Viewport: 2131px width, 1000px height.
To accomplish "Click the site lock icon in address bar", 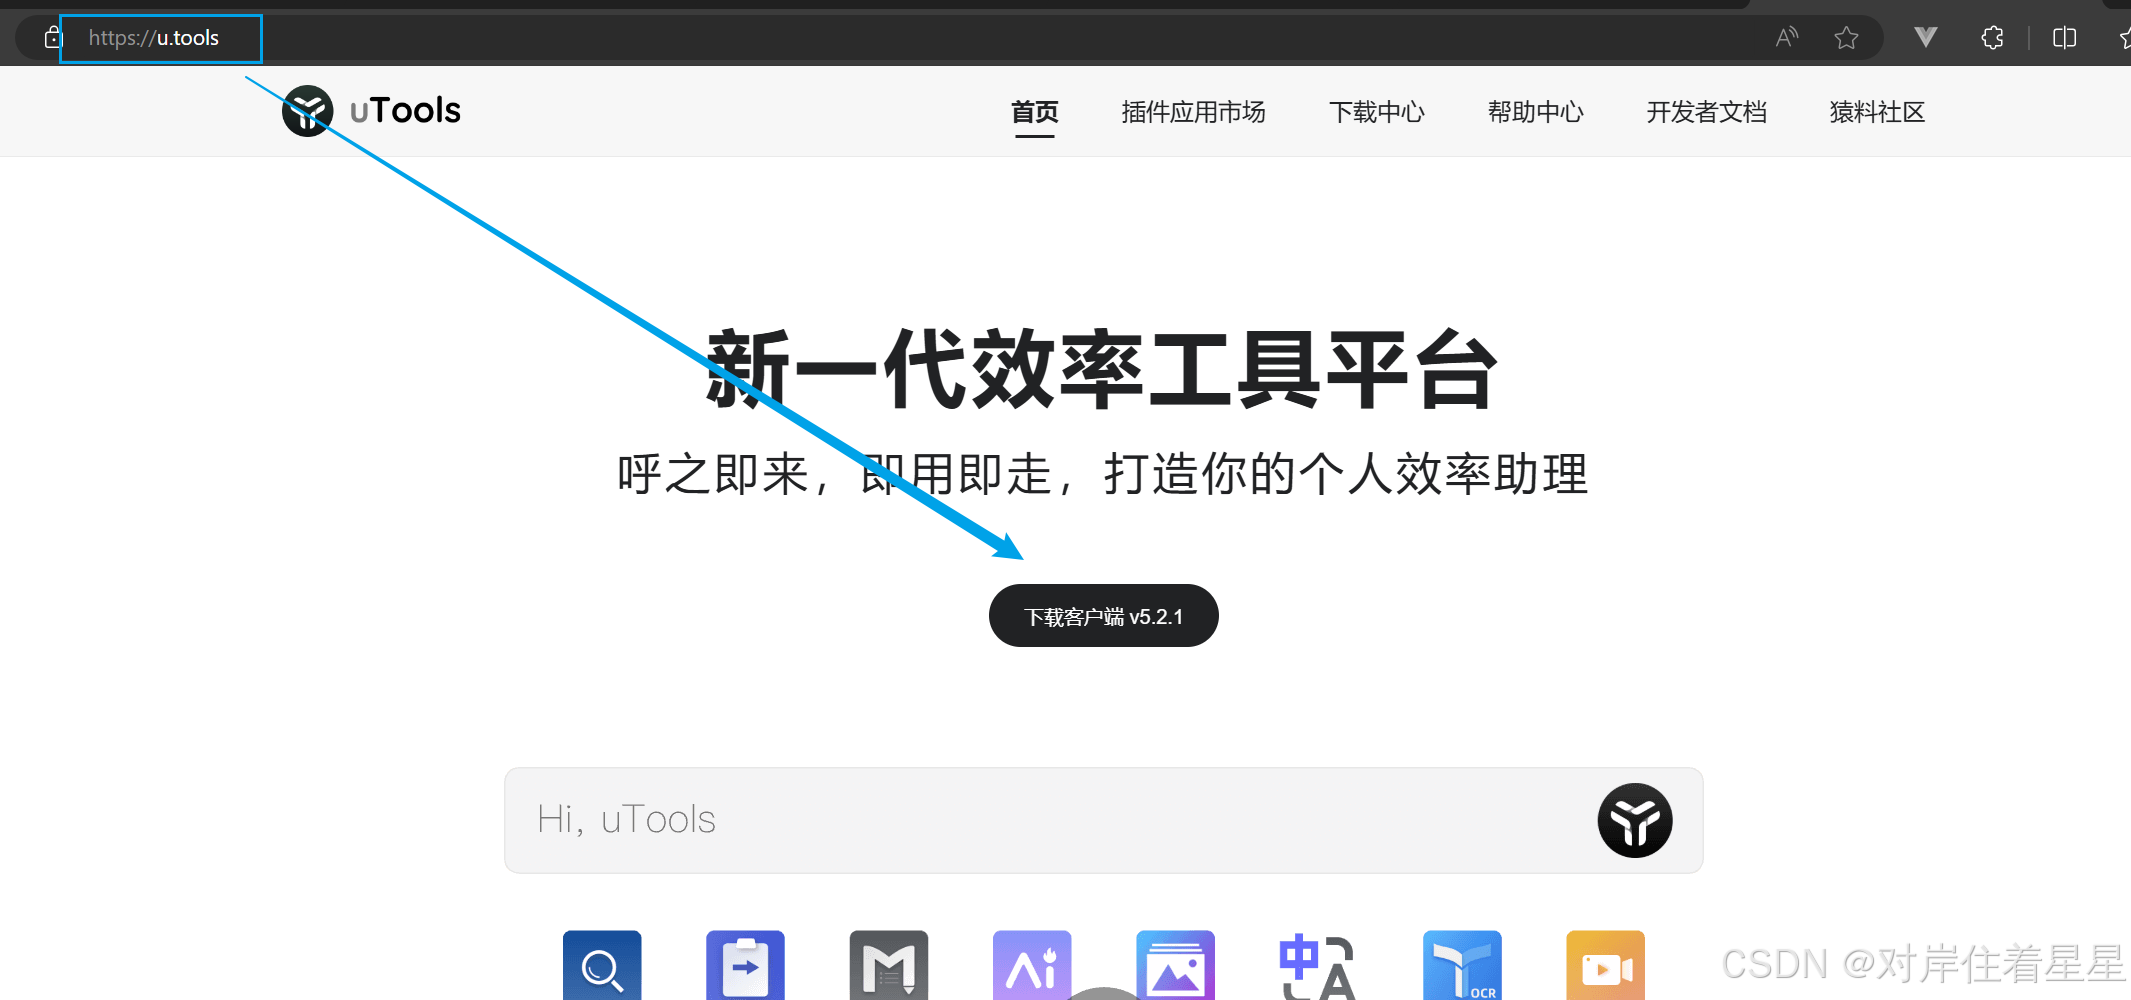I will (53, 38).
